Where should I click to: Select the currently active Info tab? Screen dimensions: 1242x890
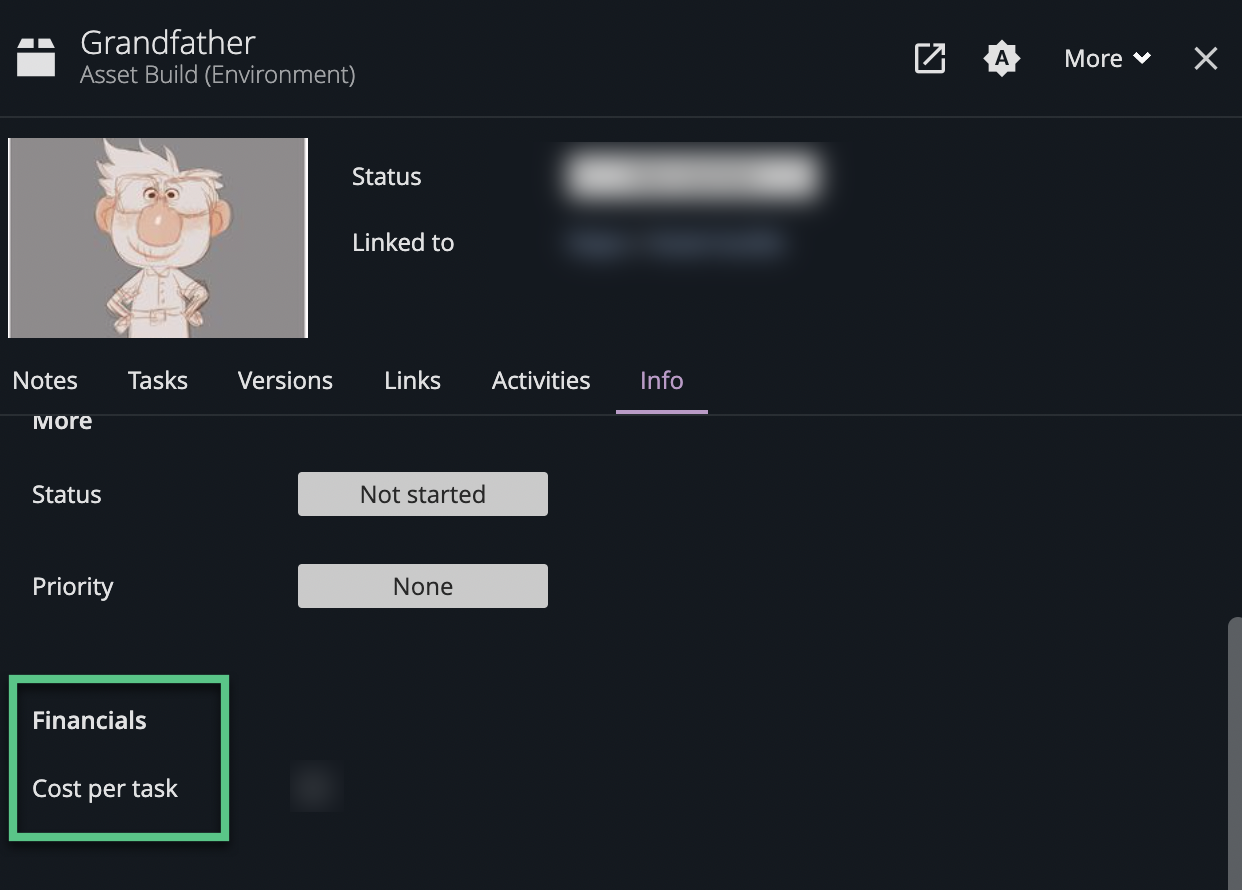pyautogui.click(x=661, y=380)
